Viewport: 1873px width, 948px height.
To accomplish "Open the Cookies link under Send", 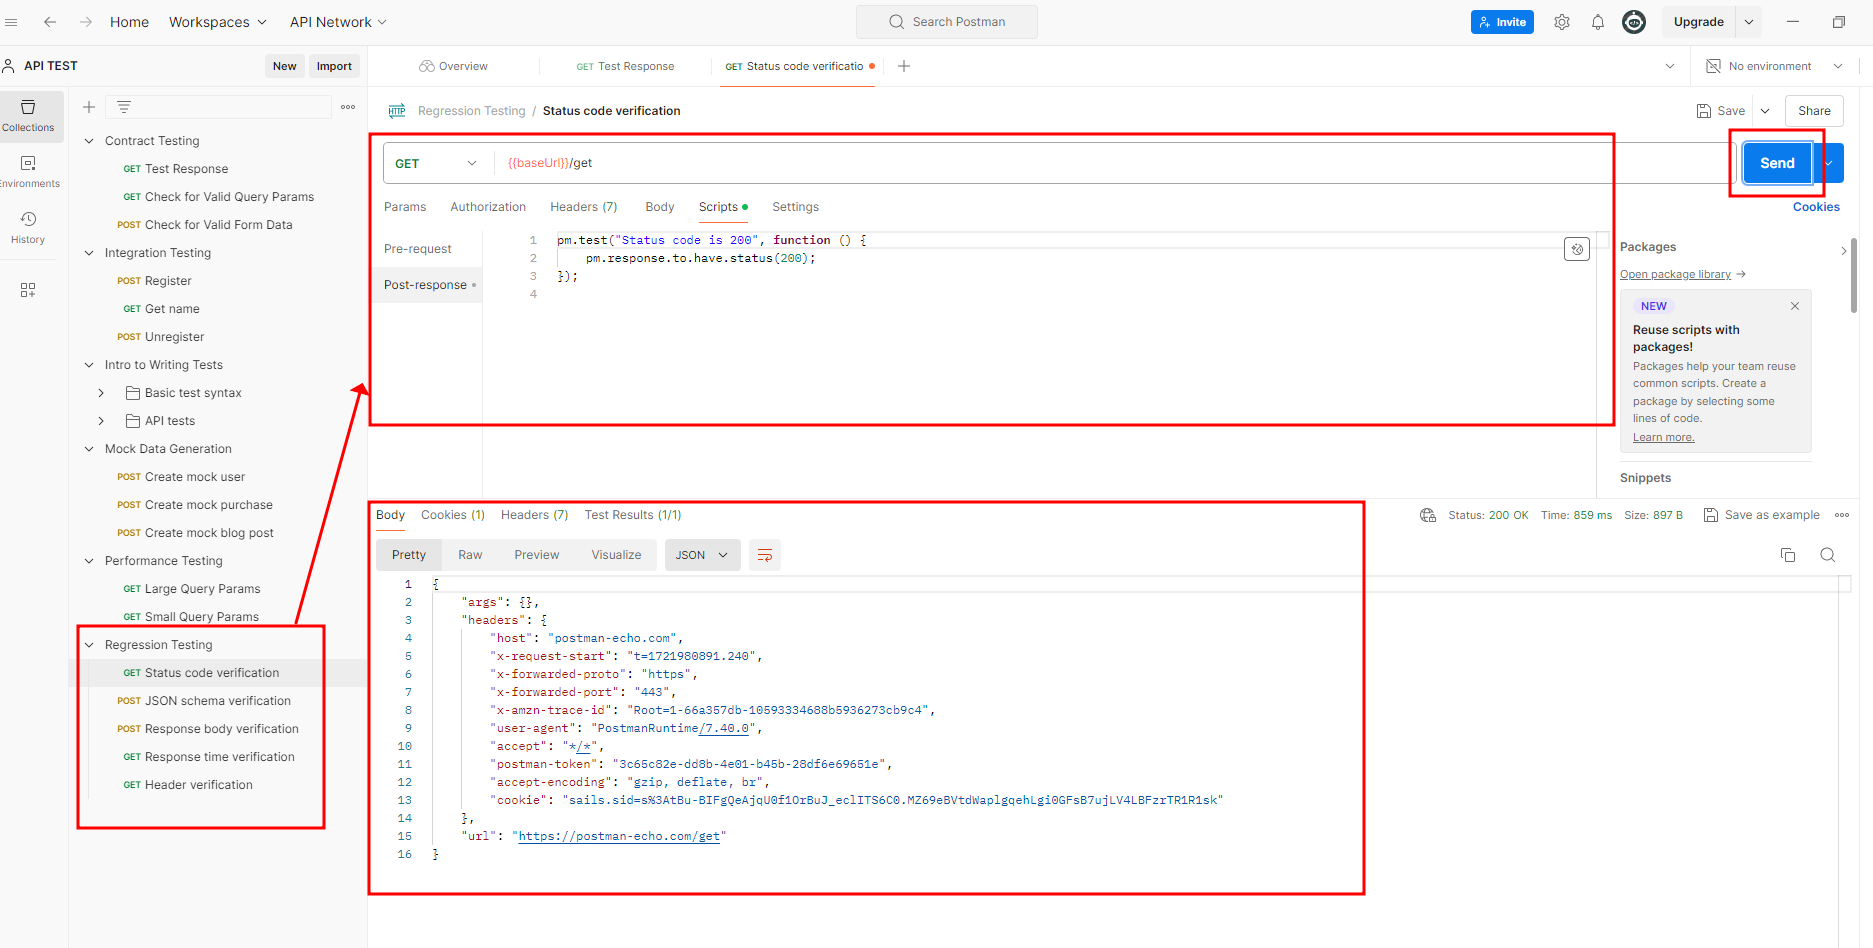I will tap(1816, 207).
